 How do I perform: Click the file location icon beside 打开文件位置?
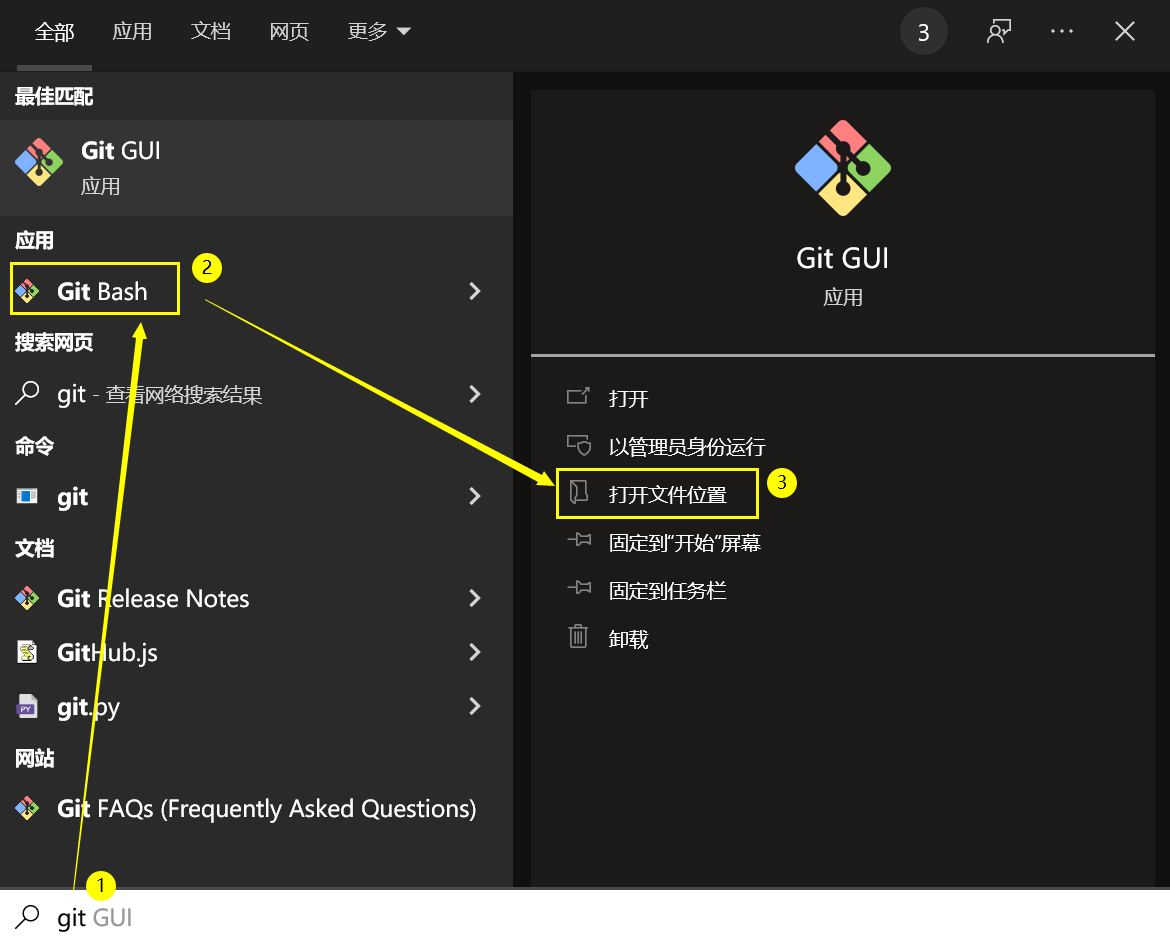click(x=579, y=492)
